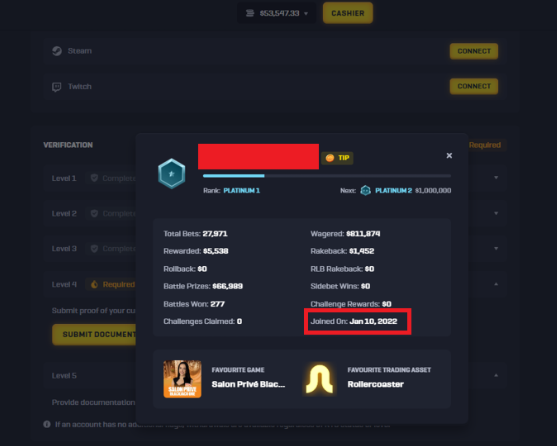This screenshot has height=446, width=557.
Task: Expand the Level 2 verification row
Action: pos(496,213)
